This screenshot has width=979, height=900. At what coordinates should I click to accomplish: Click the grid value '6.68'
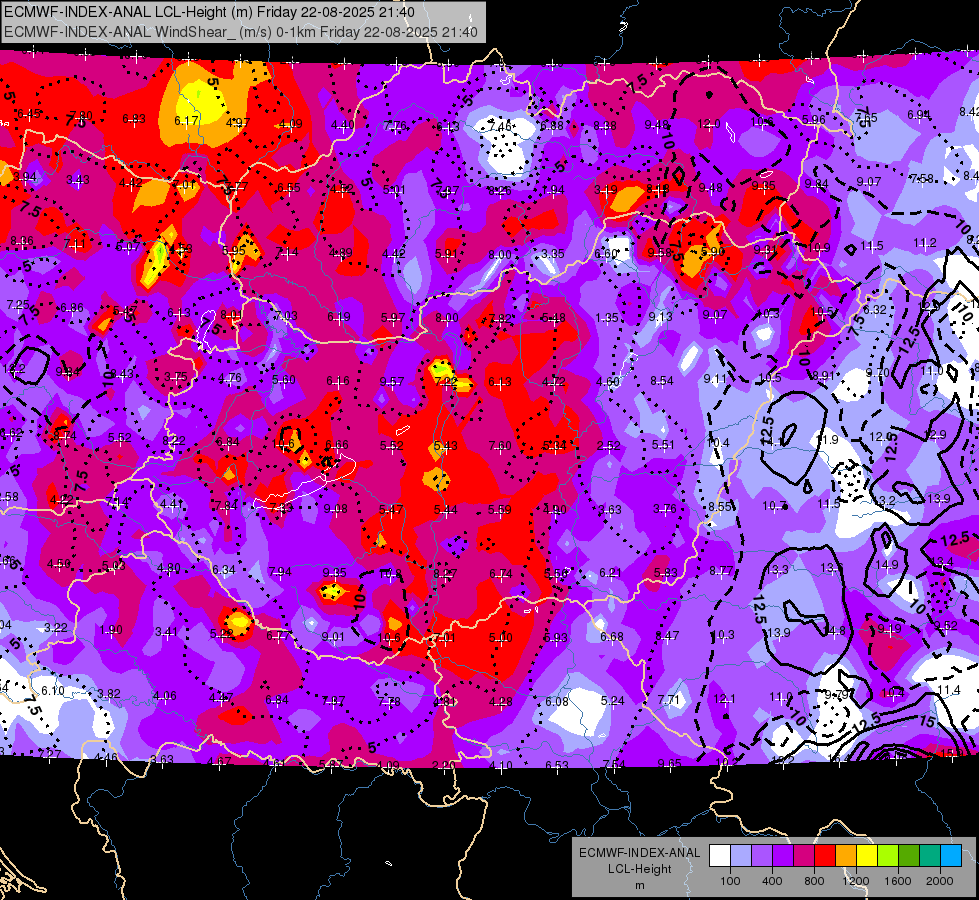pos(611,636)
